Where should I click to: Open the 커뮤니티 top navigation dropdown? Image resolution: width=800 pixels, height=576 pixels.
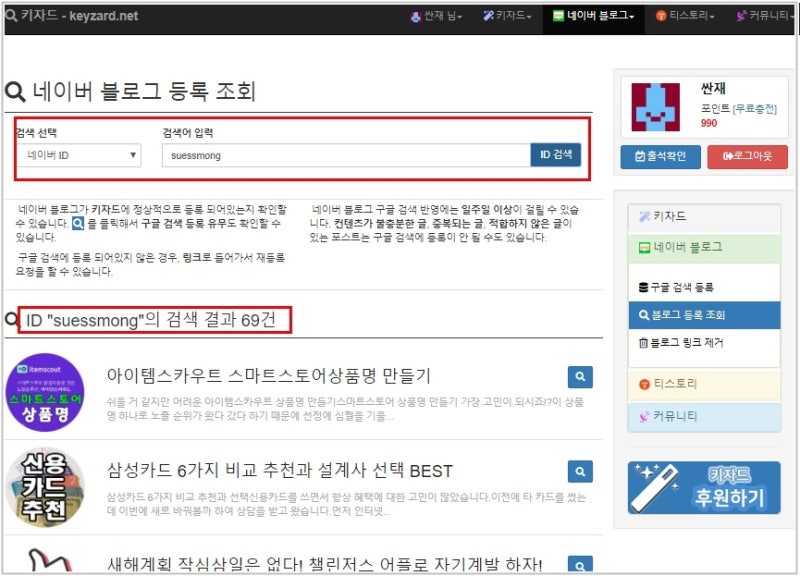[x=765, y=16]
